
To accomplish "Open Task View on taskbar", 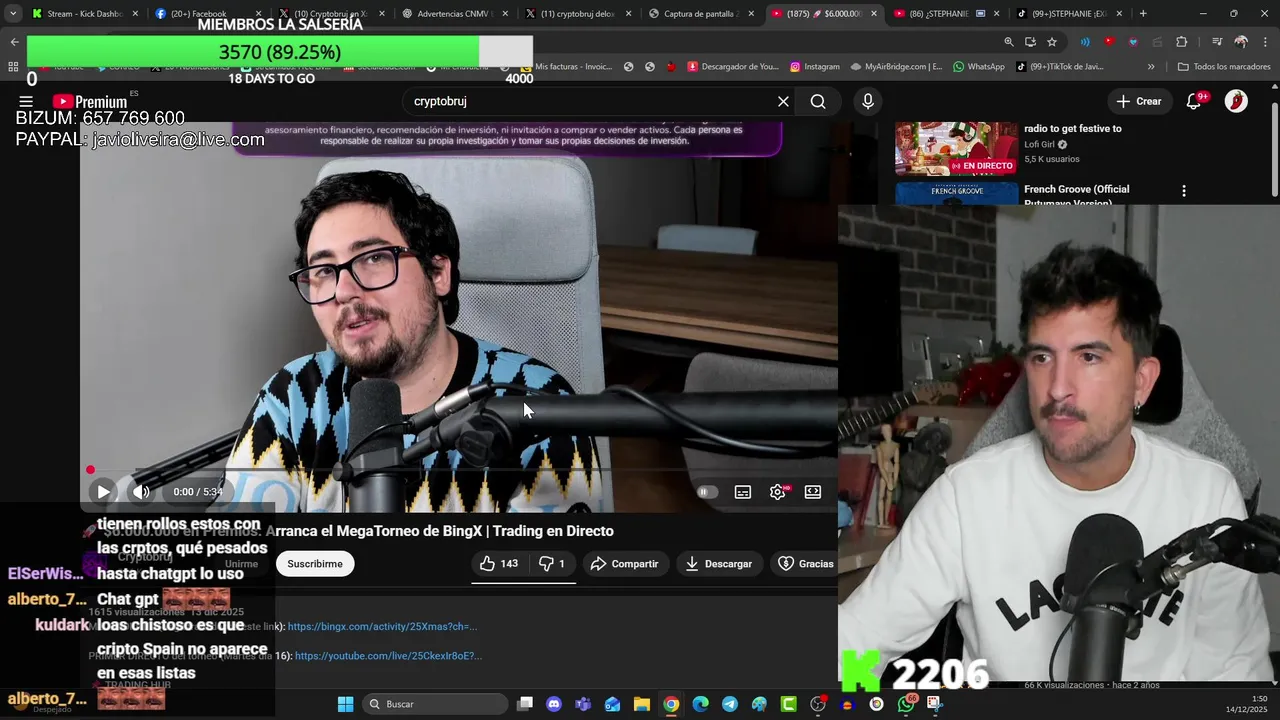I will tap(525, 704).
